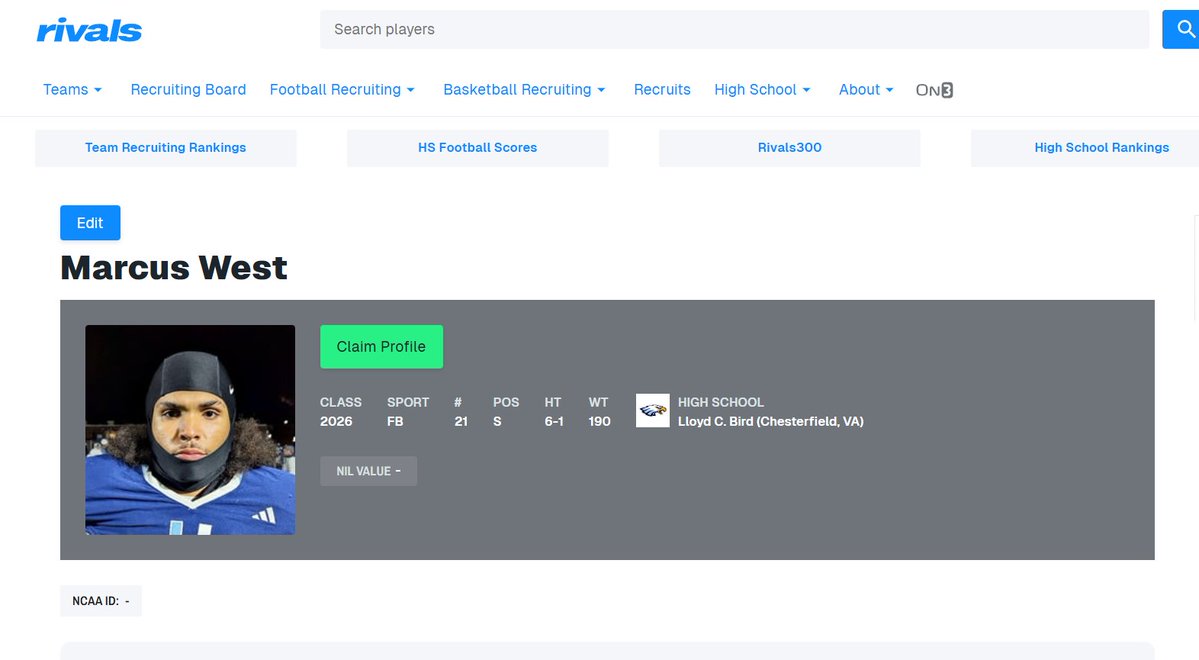Click the class year 2026
The height and width of the screenshot is (660, 1199).
[336, 421]
